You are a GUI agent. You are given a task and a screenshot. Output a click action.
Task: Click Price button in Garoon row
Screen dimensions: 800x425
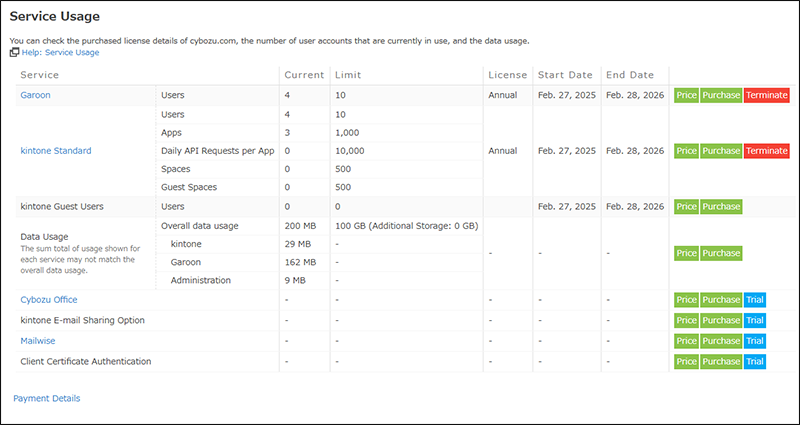click(x=686, y=95)
